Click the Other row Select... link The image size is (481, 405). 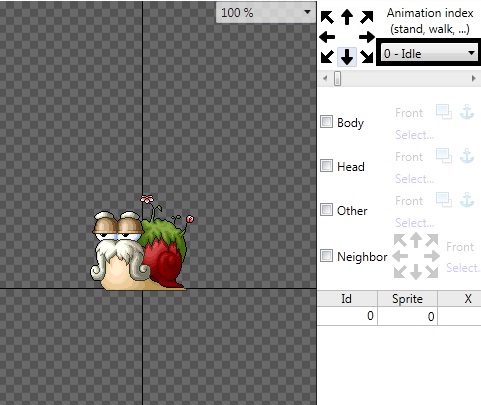pyautogui.click(x=415, y=223)
